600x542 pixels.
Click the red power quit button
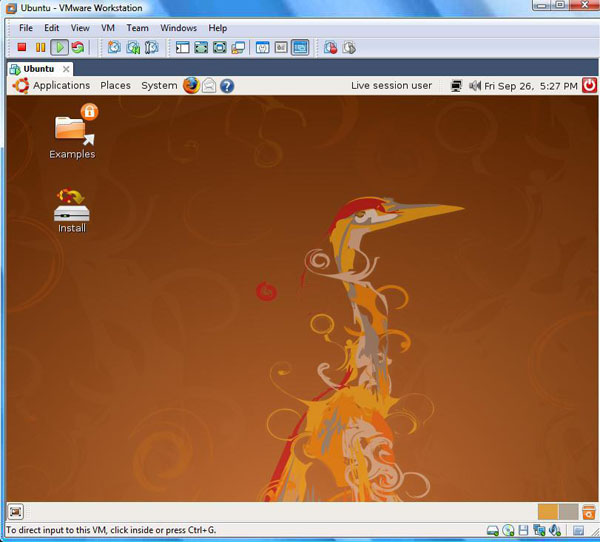click(589, 85)
